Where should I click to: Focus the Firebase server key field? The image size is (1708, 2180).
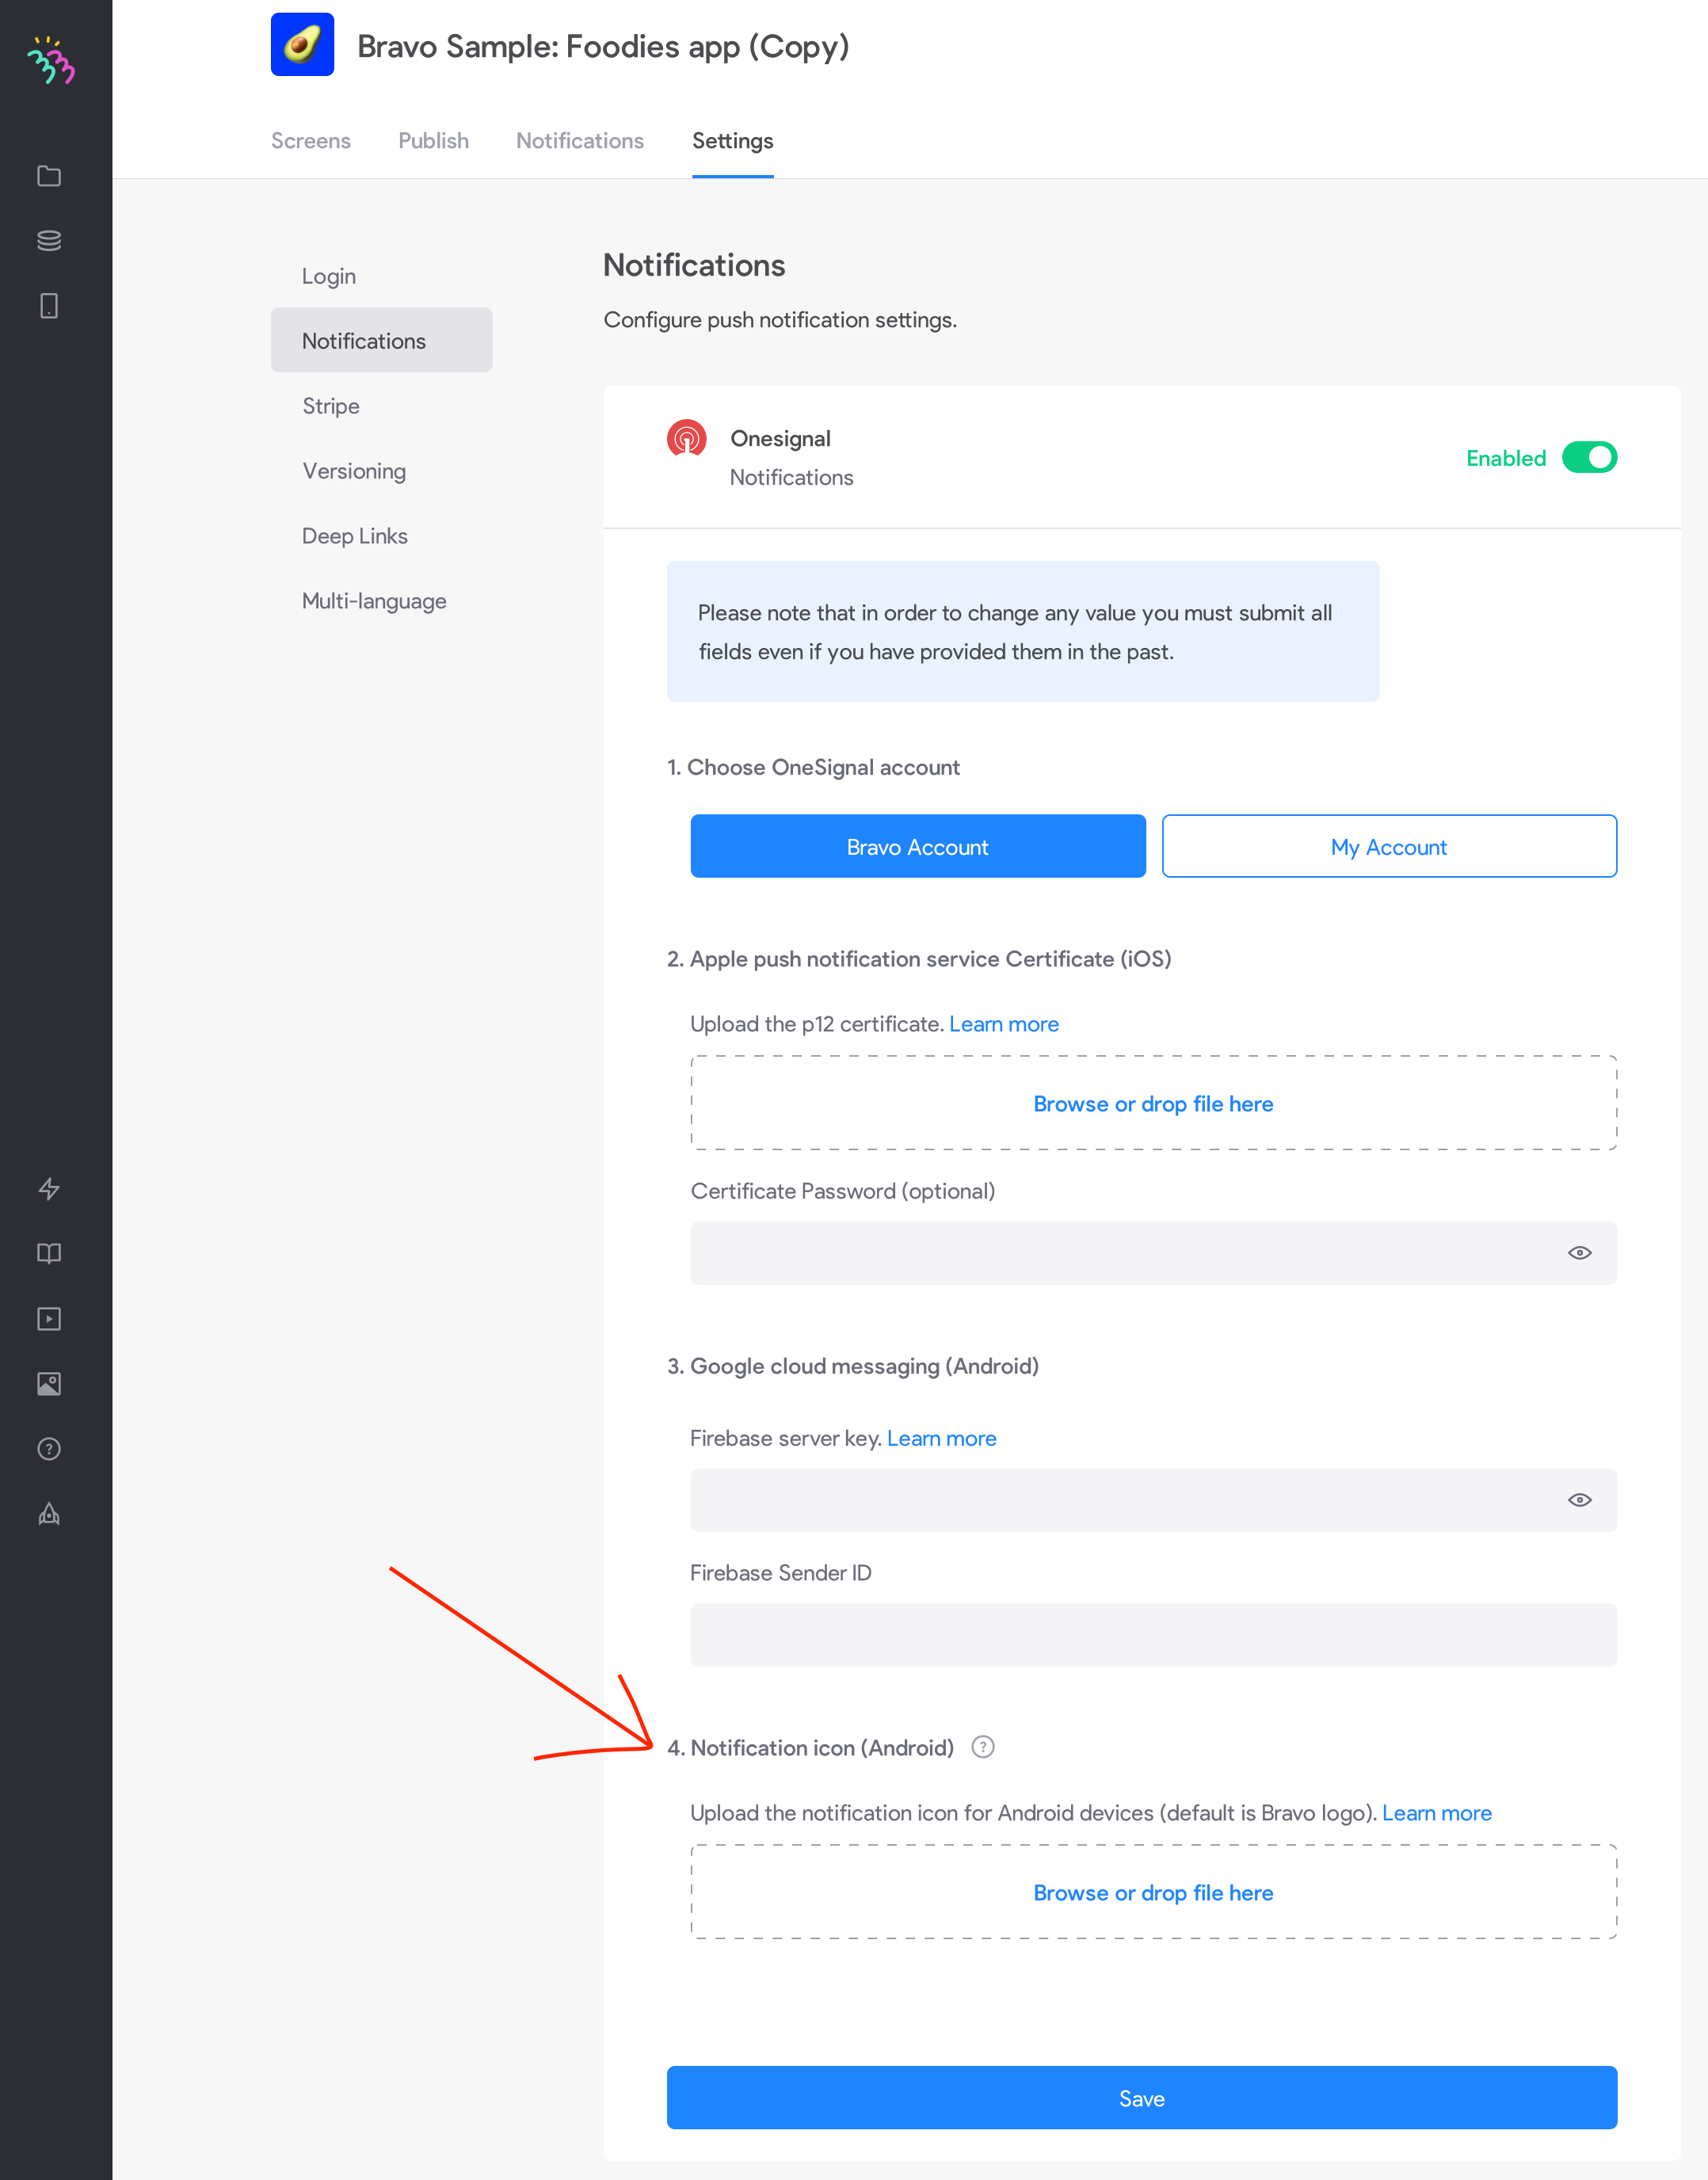coord(1154,1500)
